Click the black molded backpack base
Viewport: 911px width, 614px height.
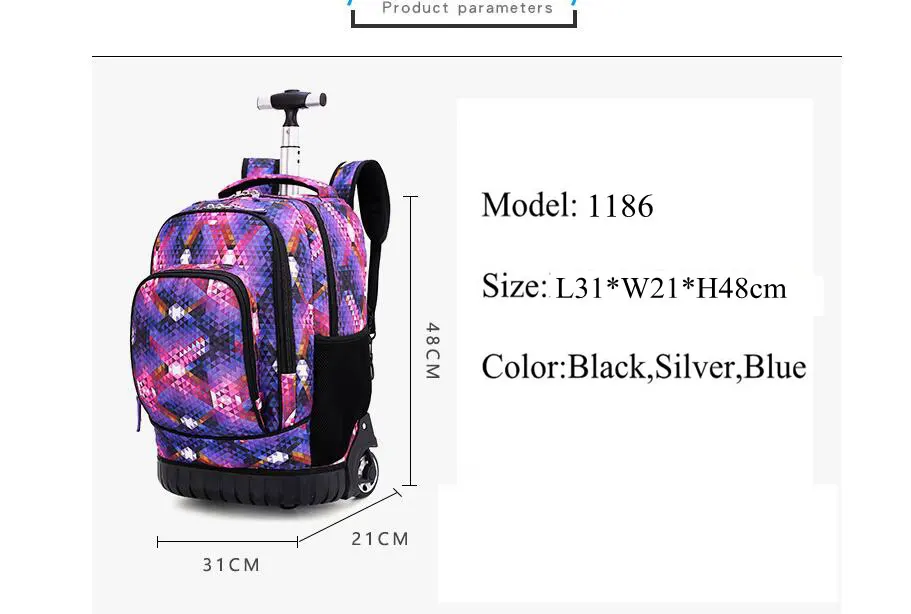(x=254, y=483)
